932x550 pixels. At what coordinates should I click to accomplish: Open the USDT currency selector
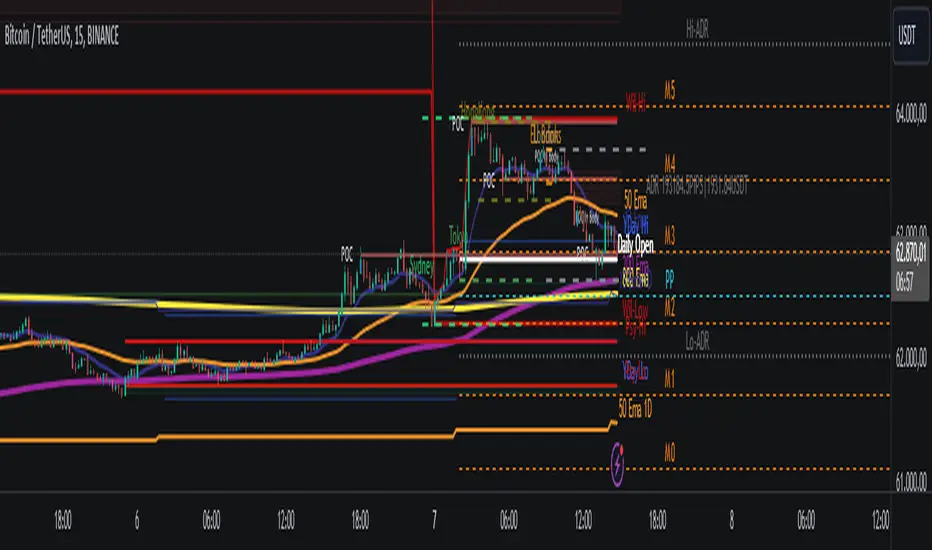click(910, 36)
